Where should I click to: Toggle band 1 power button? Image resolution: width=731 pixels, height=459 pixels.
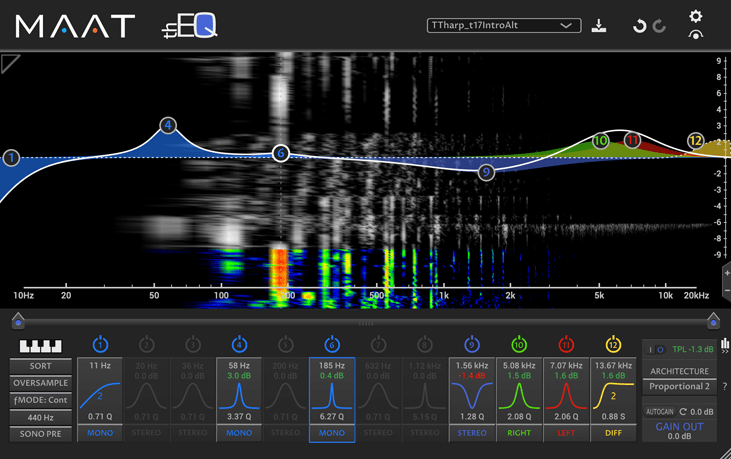click(100, 345)
